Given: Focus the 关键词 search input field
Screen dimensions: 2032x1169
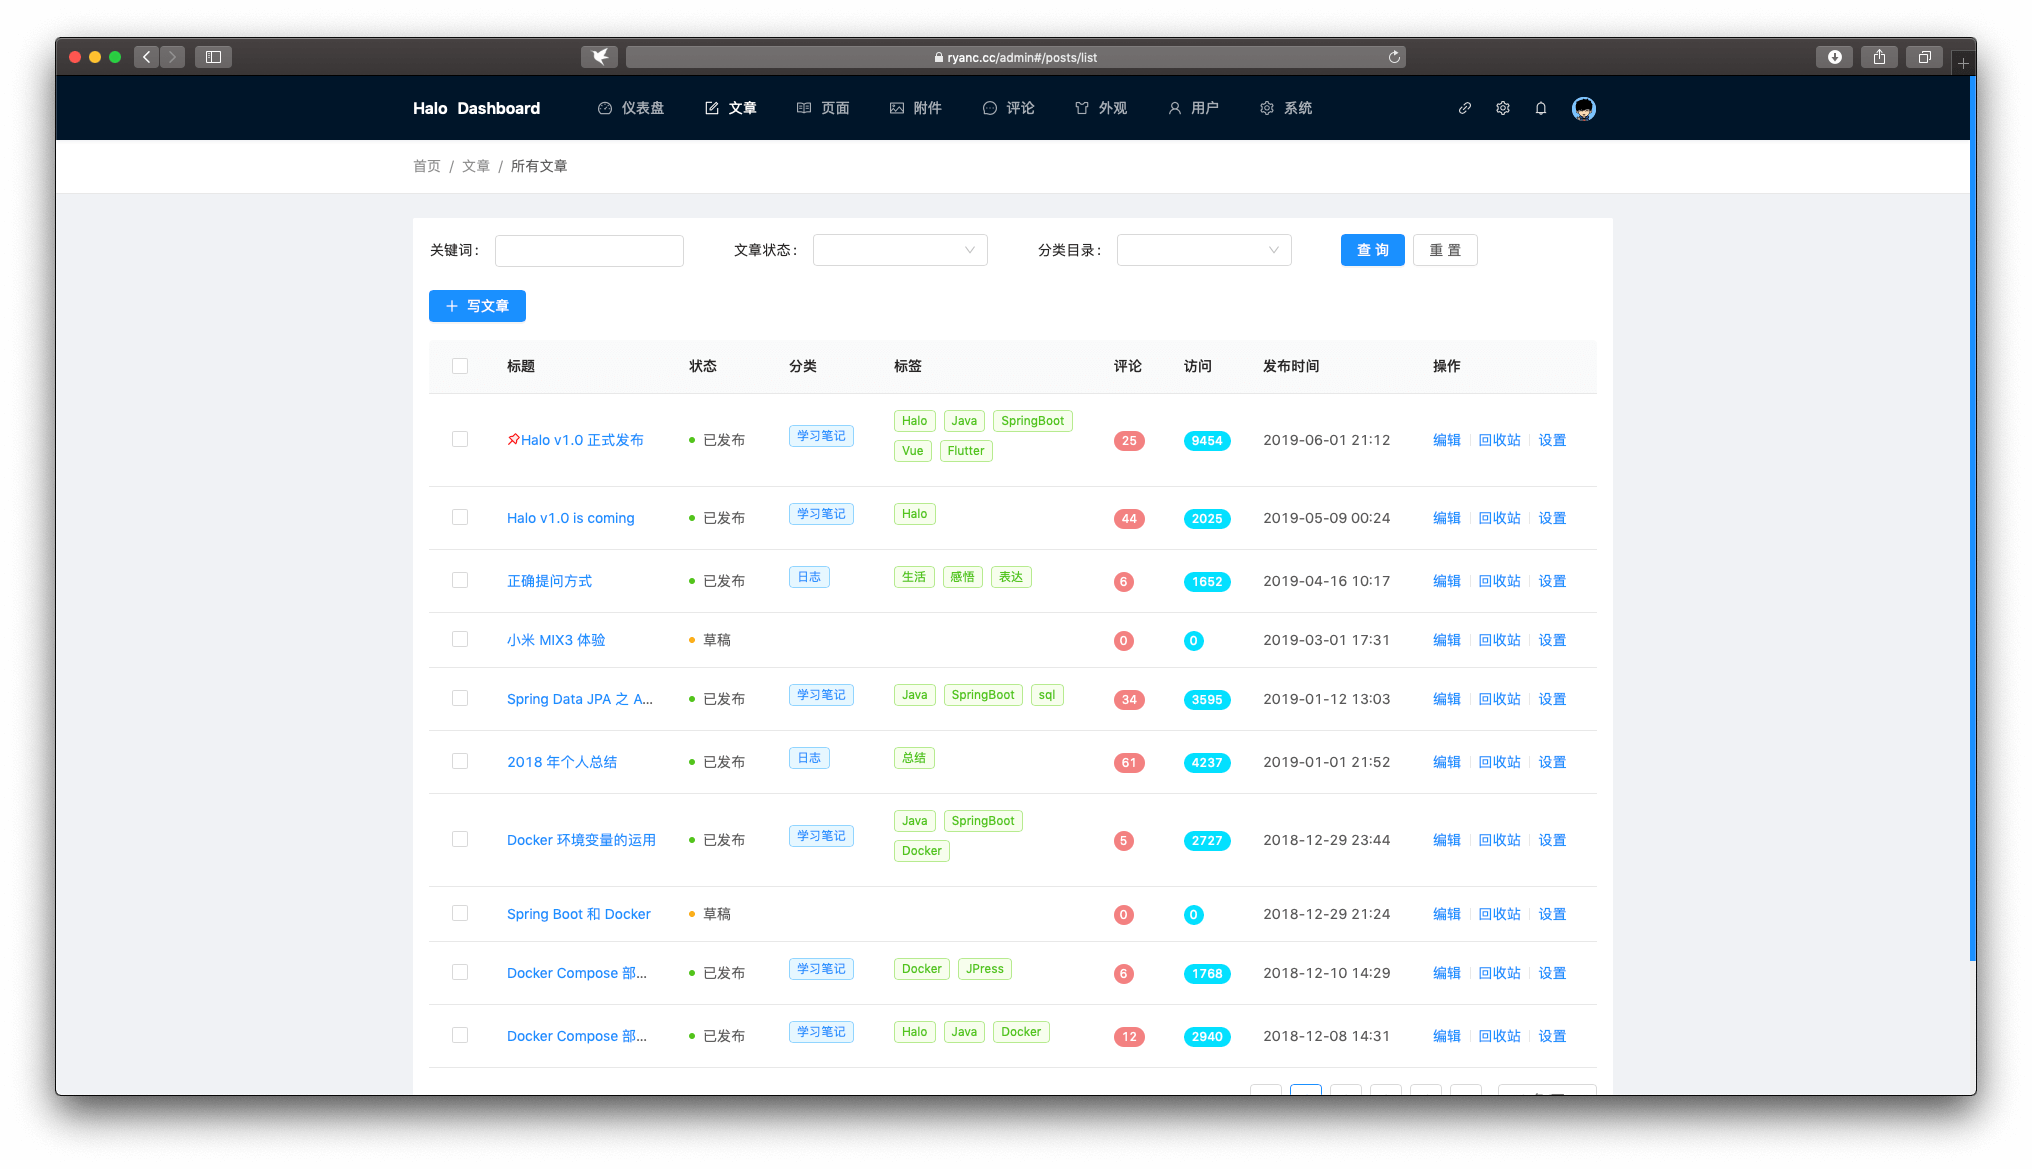Looking at the screenshot, I should pos(589,250).
